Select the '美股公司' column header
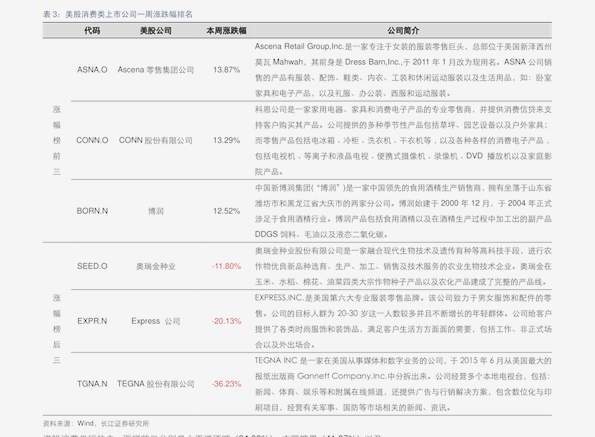The width and height of the screenshot is (595, 437). pyautogui.click(x=156, y=31)
